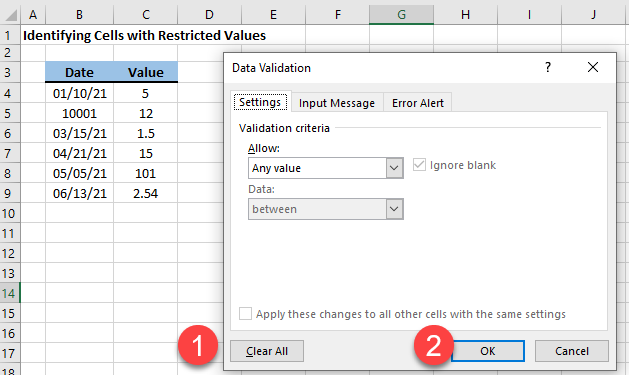
Task: Close the Data Validation dialog
Action: pyautogui.click(x=592, y=67)
